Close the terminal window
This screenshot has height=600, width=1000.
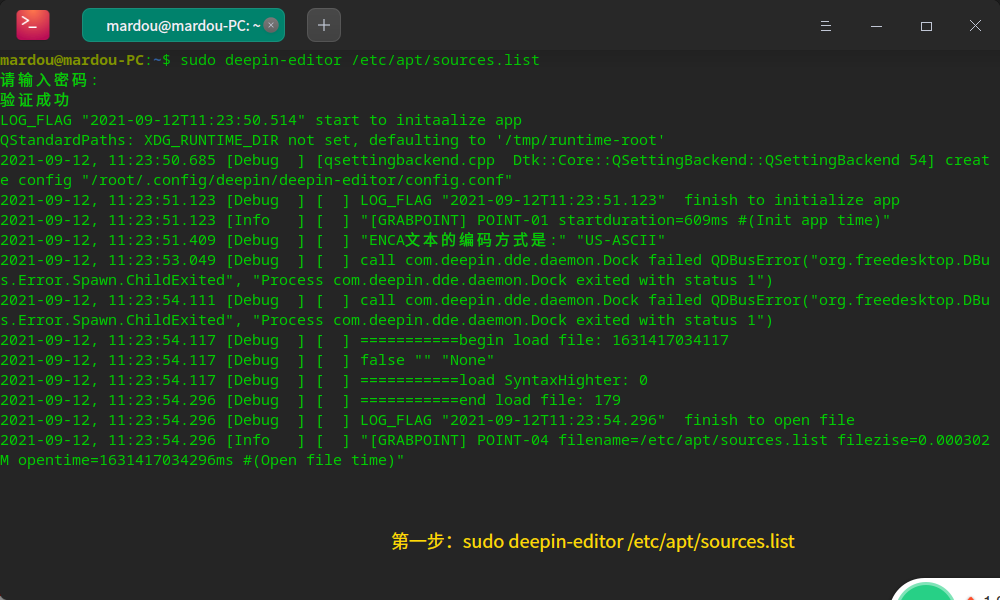coord(975,25)
